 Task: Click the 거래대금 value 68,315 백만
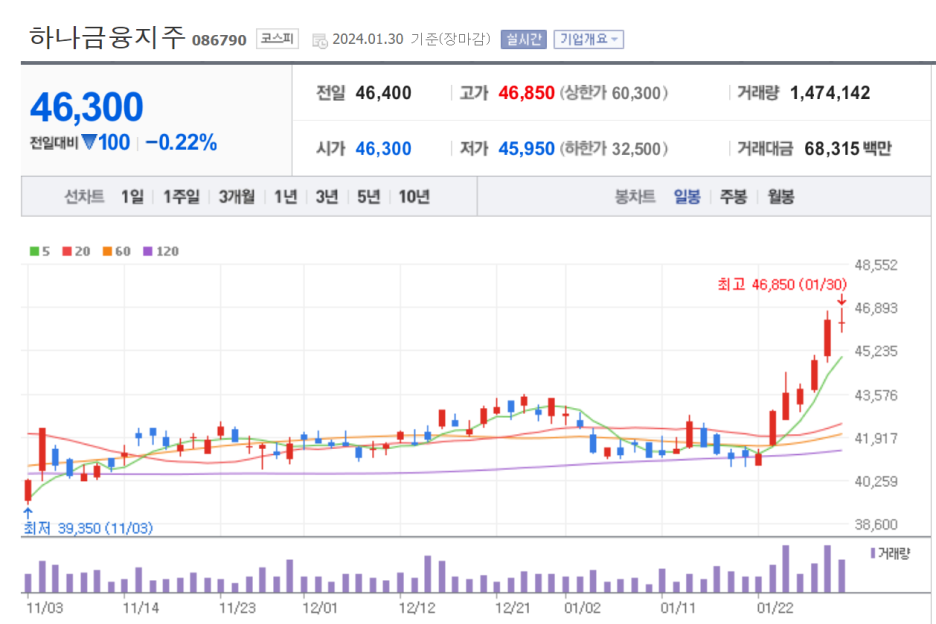pos(848,149)
